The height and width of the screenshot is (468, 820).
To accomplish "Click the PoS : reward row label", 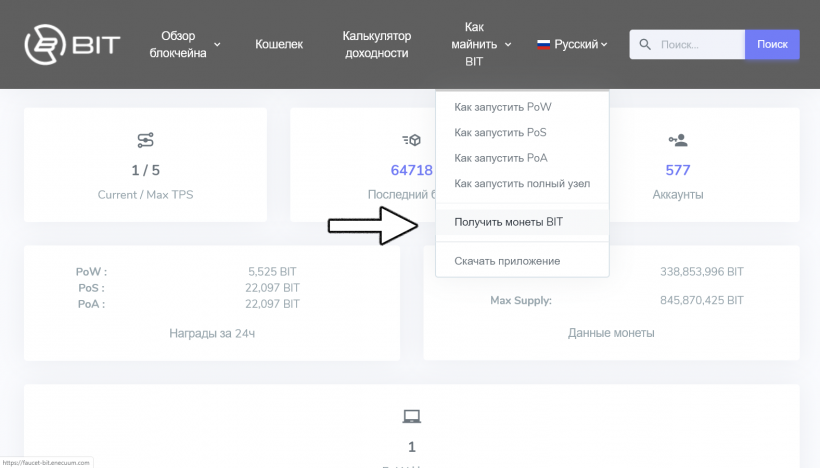I will 92,288.
